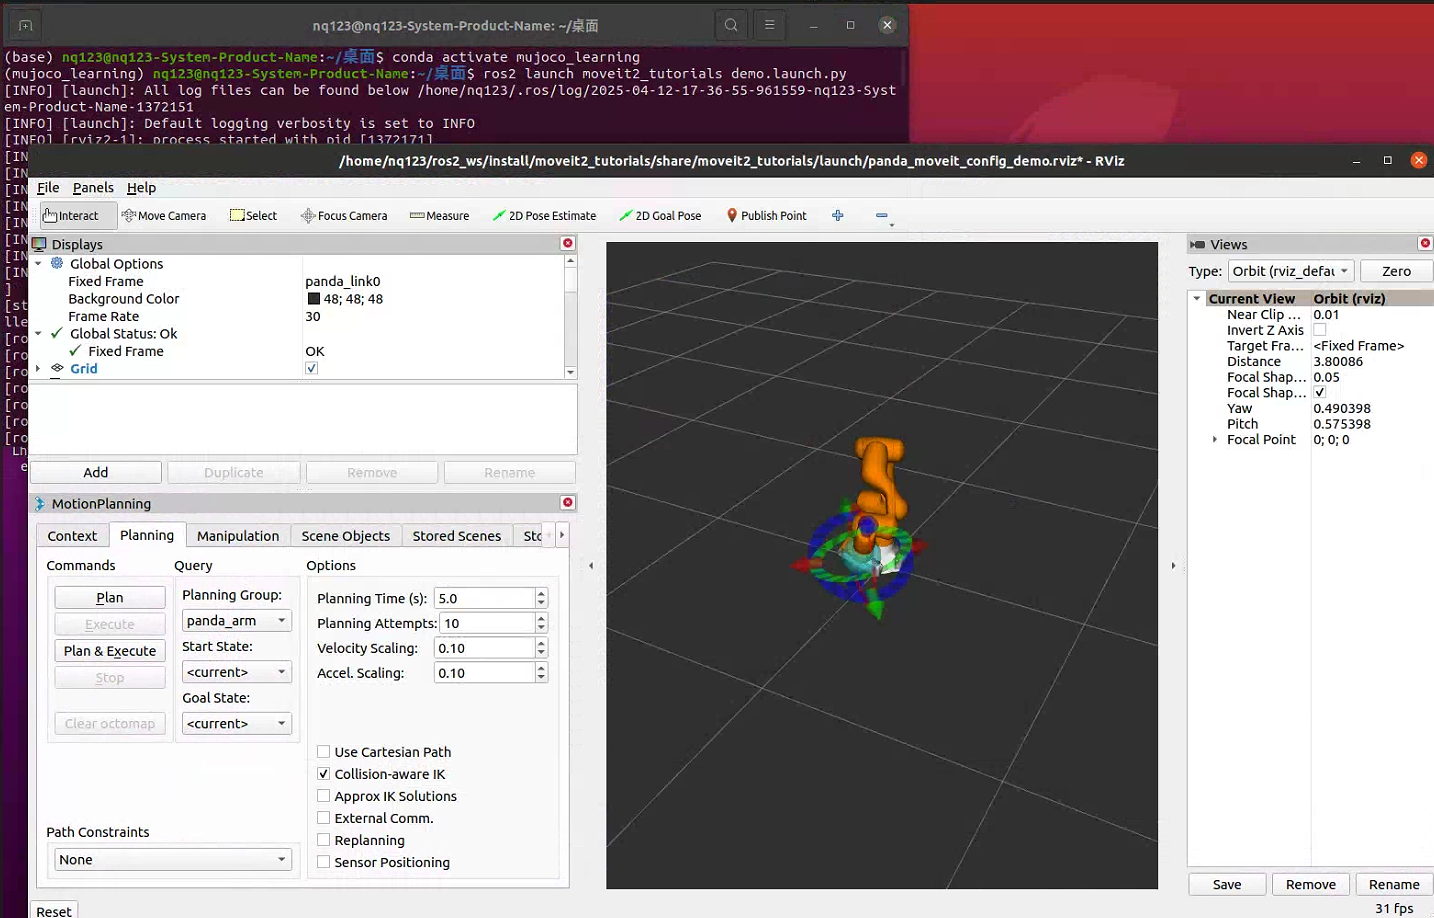This screenshot has width=1434, height=918.
Task: Switch to the Scene Objects tab
Action: coord(345,535)
